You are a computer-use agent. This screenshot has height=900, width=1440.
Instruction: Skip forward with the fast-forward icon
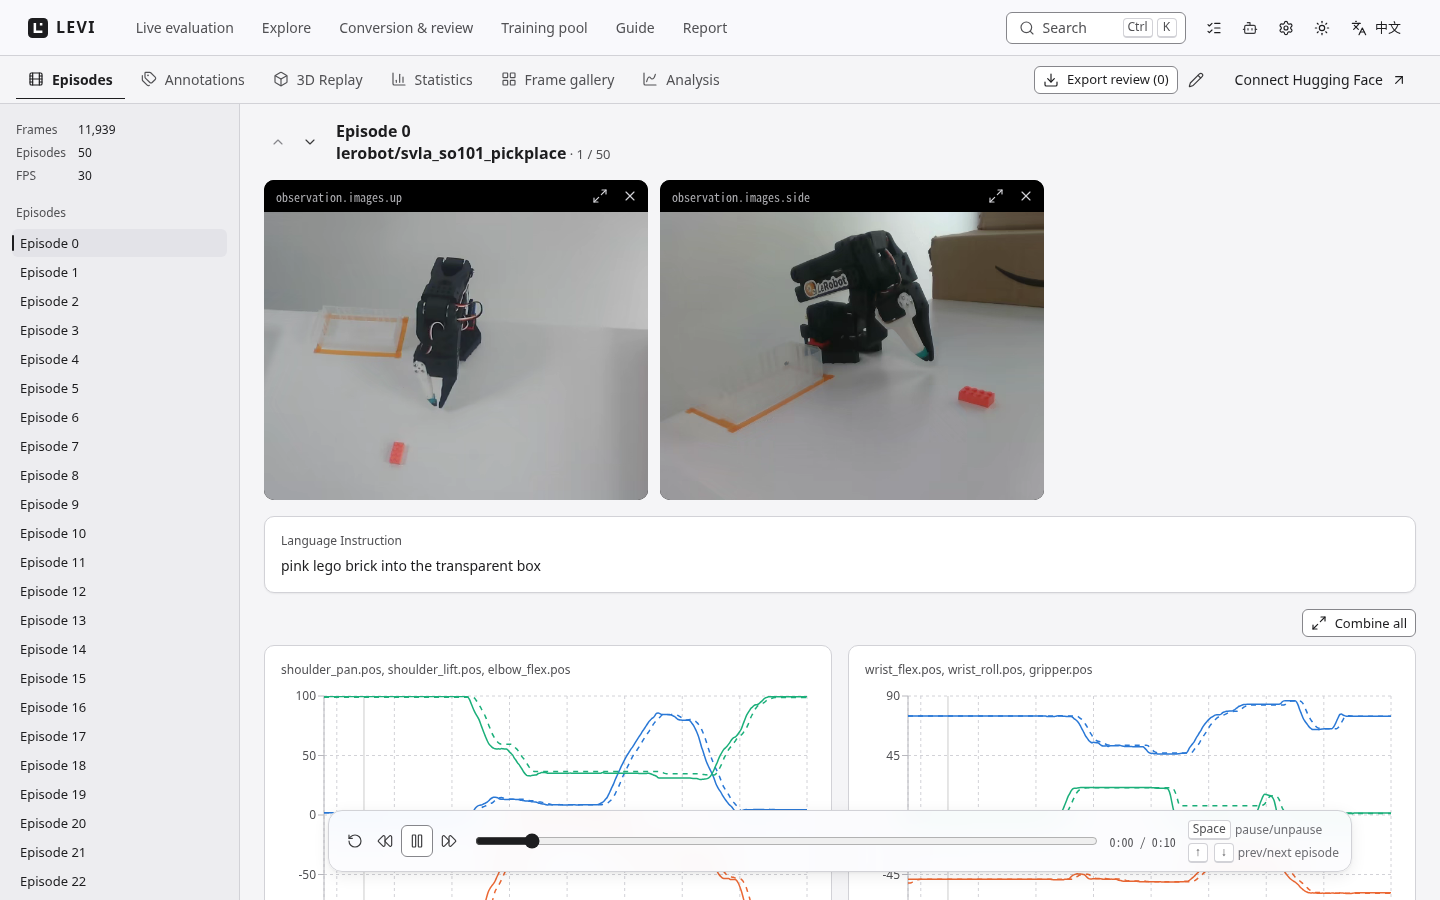click(449, 841)
